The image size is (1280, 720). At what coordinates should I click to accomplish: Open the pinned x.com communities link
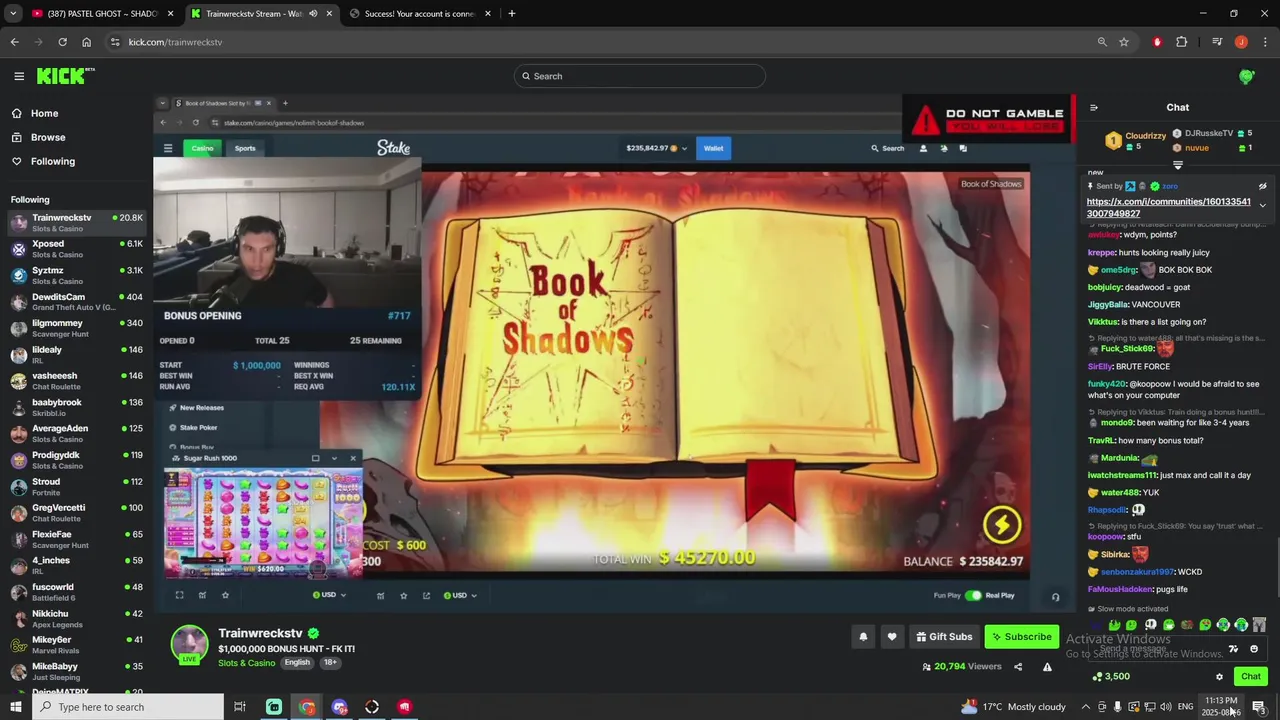click(1168, 207)
